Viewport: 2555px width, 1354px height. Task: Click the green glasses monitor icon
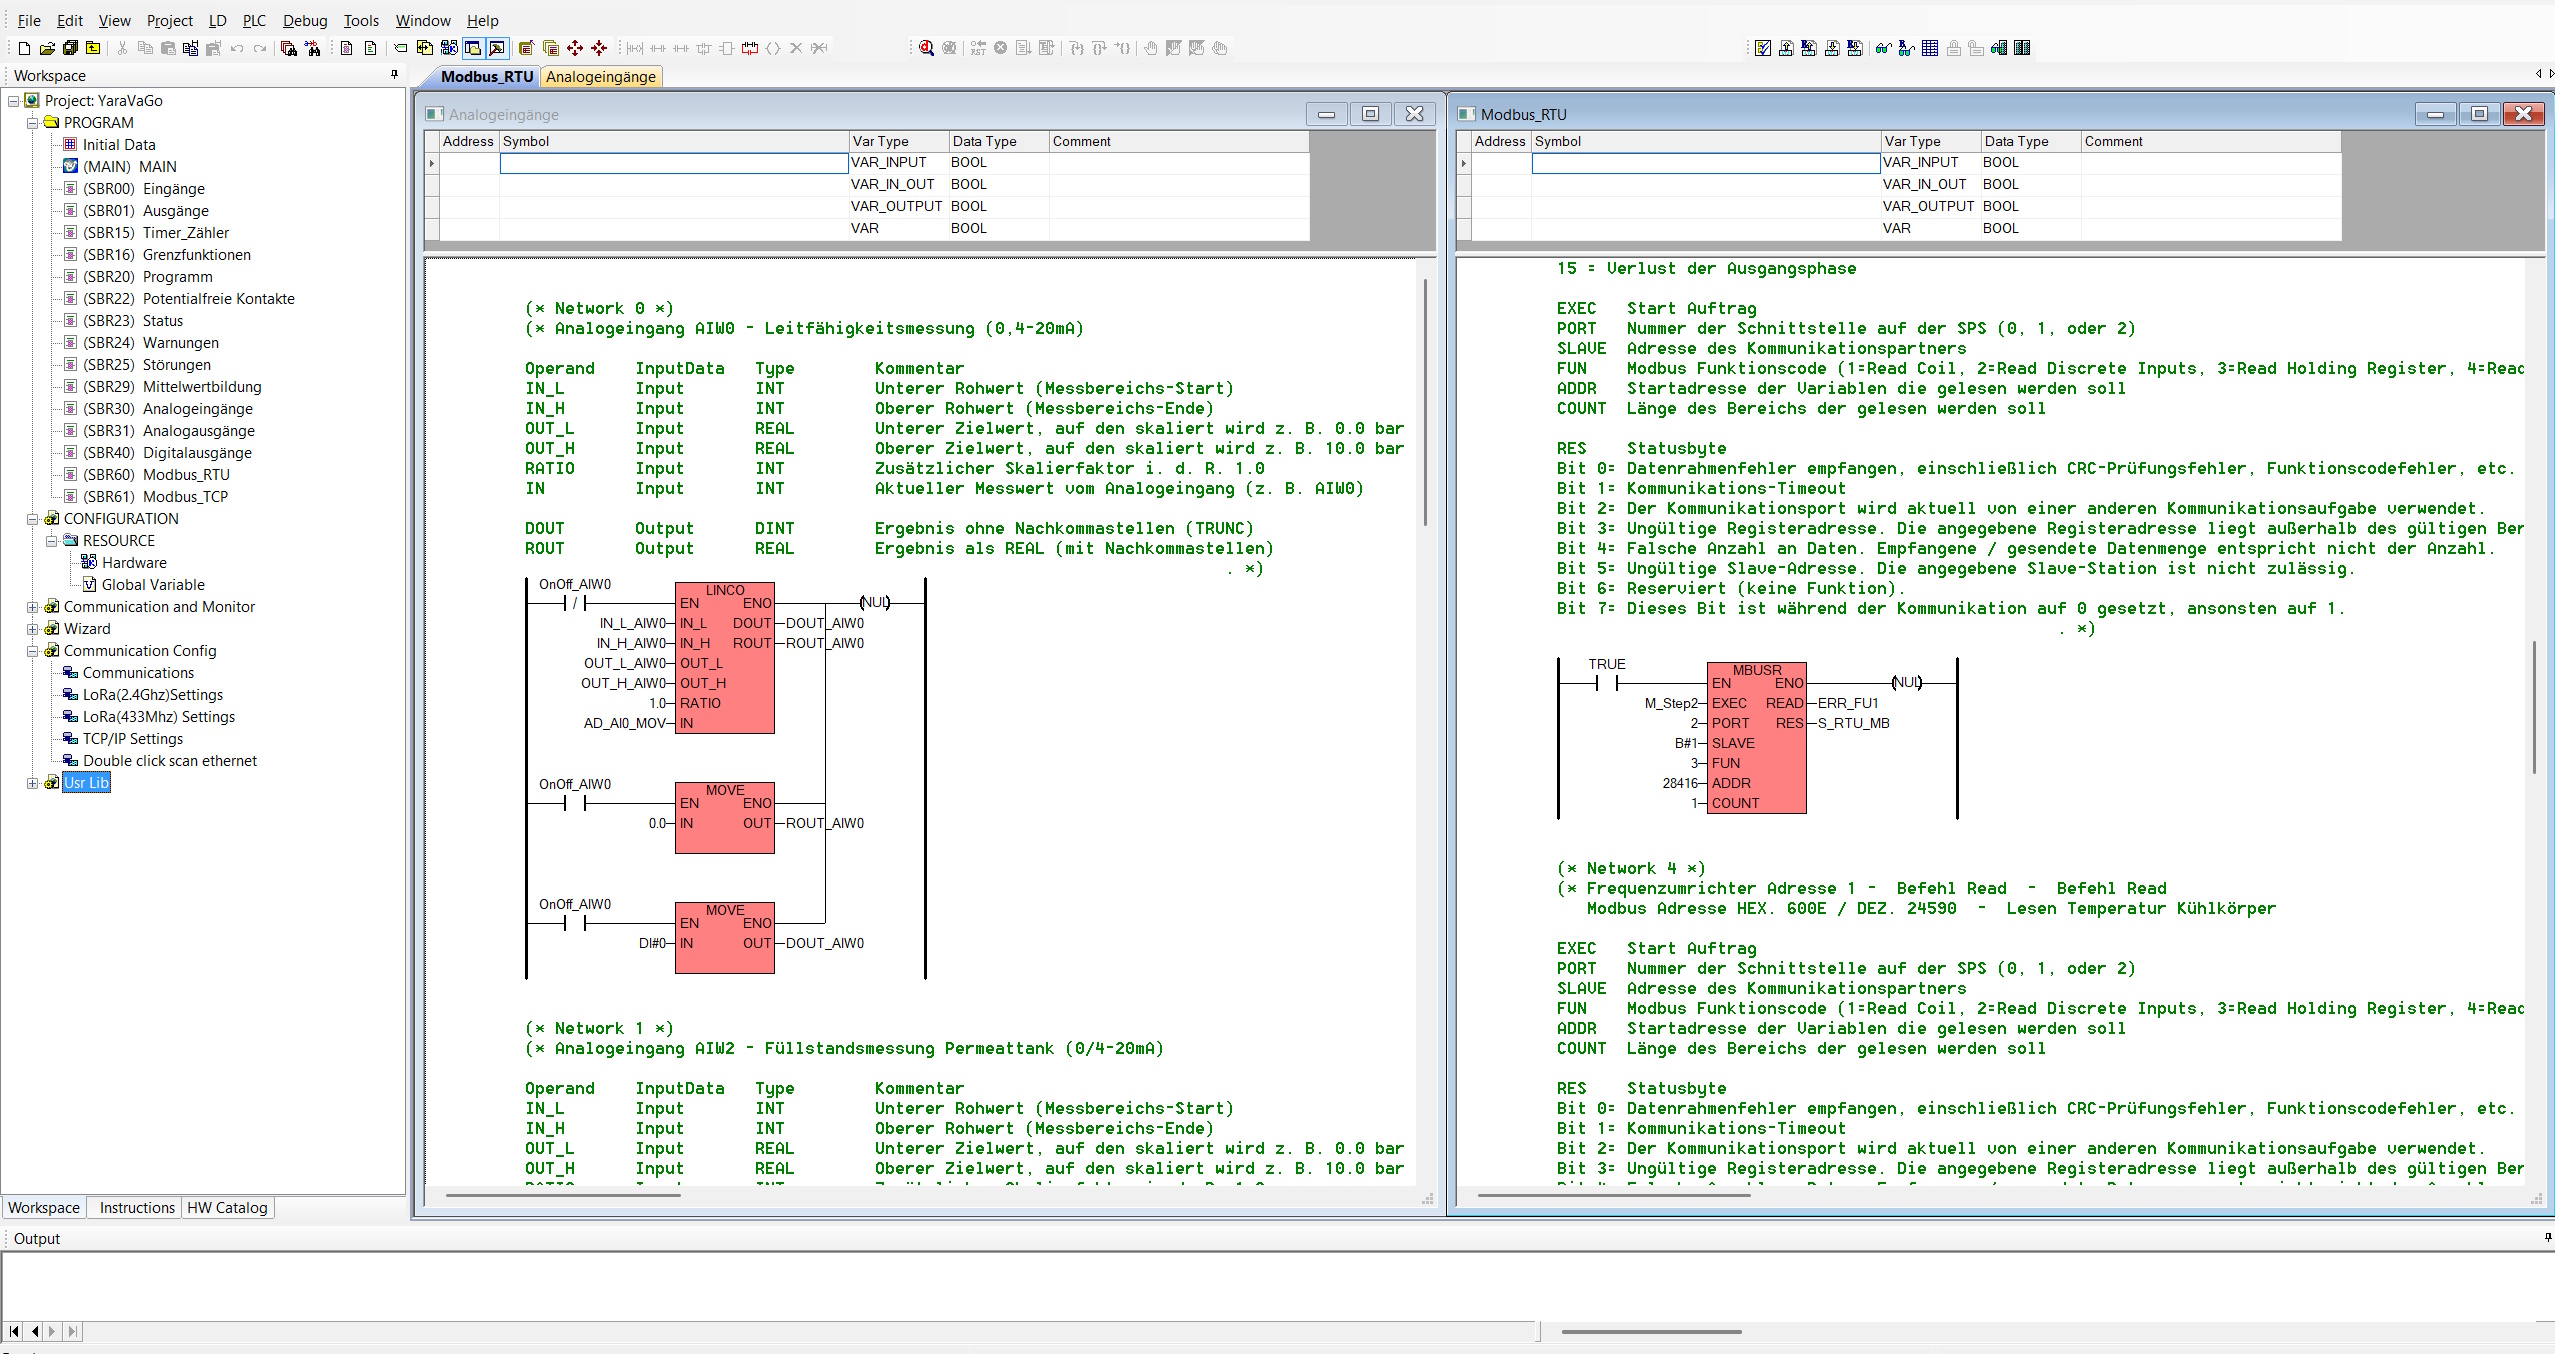[x=1883, y=48]
